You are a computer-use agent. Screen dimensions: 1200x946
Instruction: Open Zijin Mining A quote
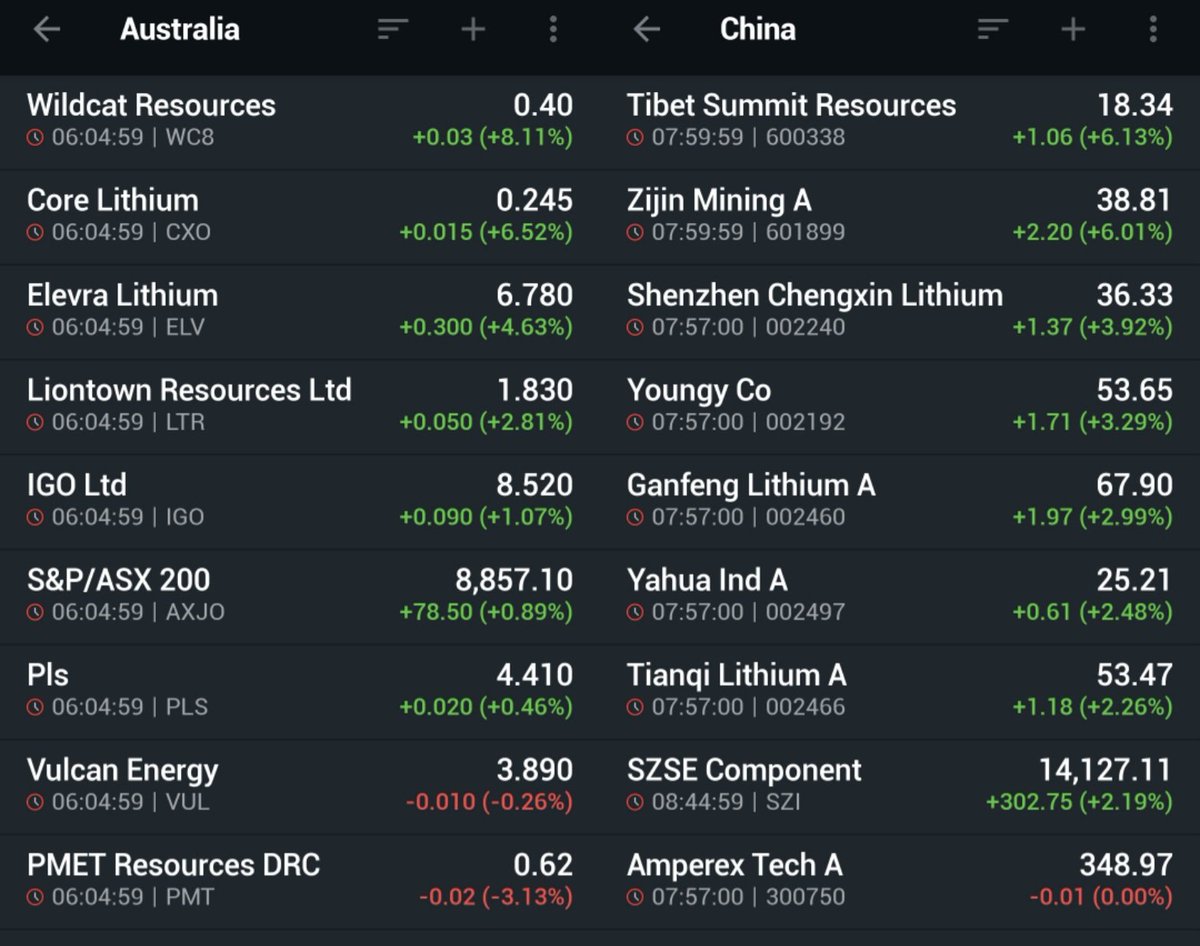tap(900, 217)
